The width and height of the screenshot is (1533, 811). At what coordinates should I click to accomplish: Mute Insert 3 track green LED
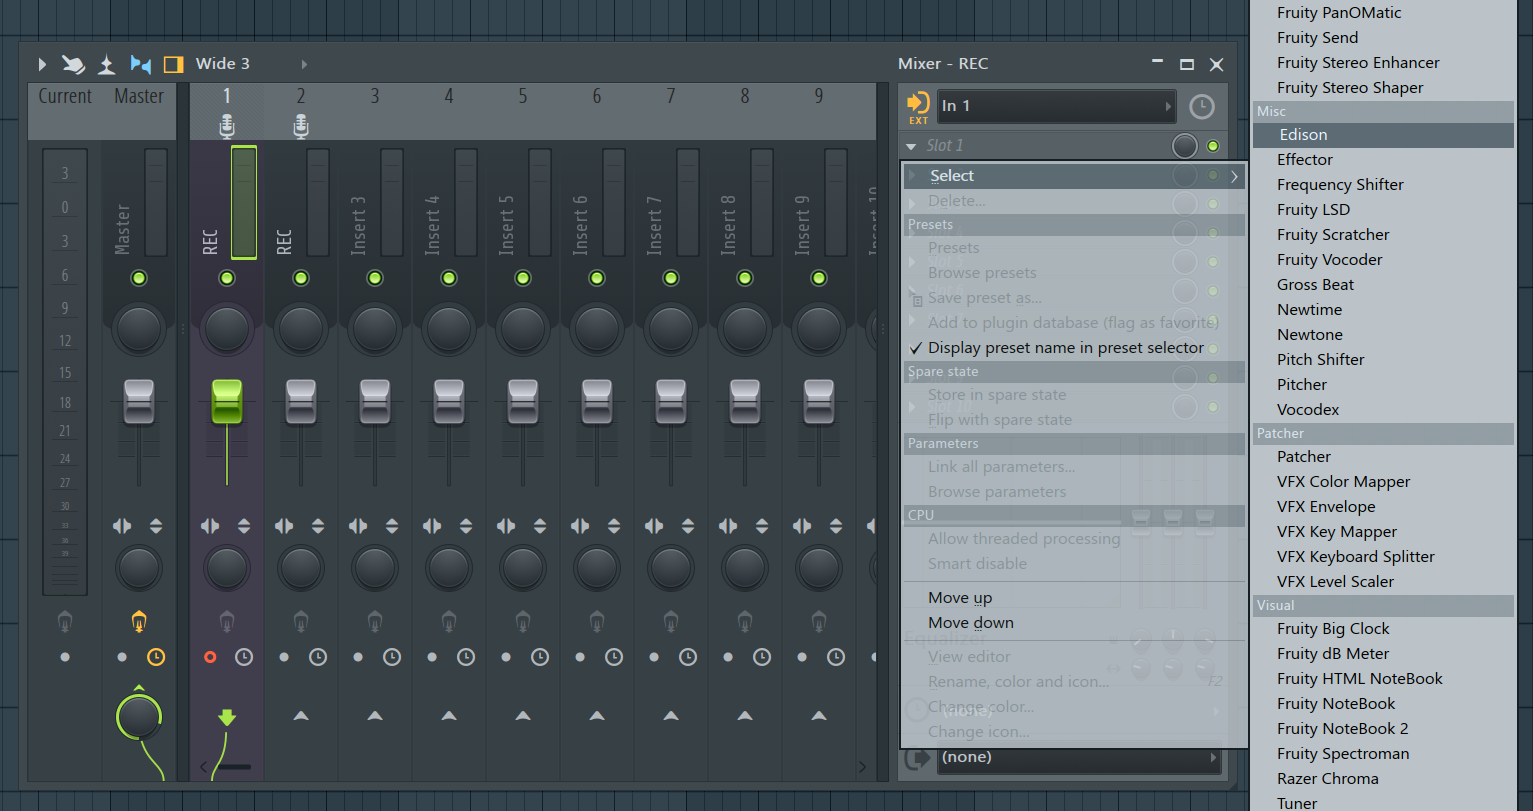(x=375, y=278)
